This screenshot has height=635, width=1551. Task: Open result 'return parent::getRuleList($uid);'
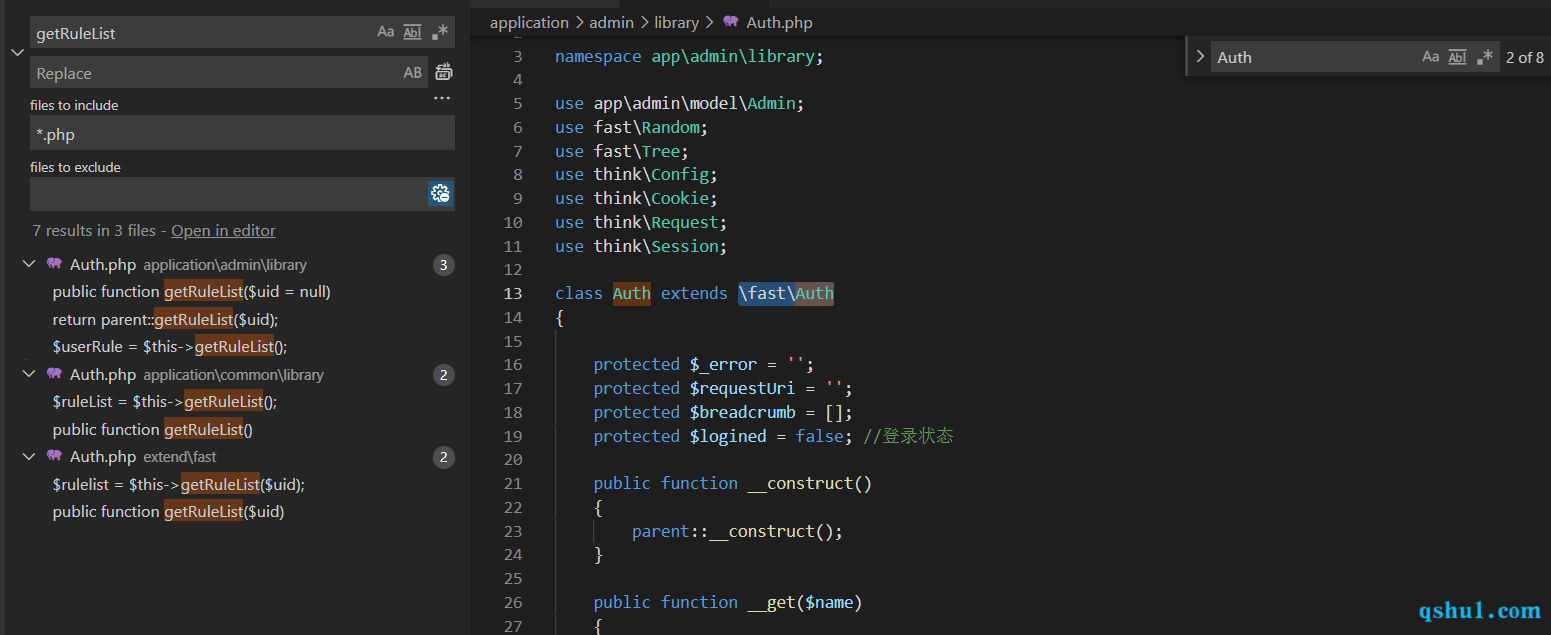click(165, 320)
